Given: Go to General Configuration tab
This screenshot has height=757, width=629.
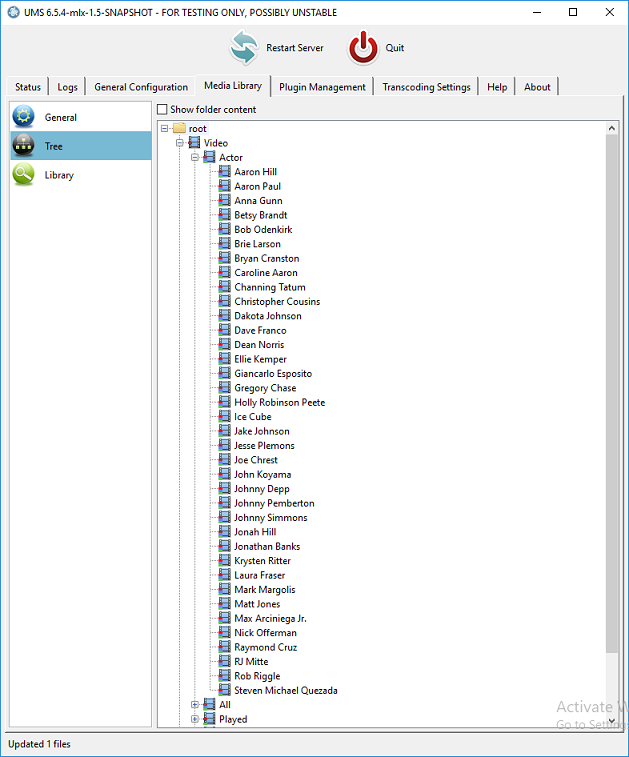Looking at the screenshot, I should [141, 87].
